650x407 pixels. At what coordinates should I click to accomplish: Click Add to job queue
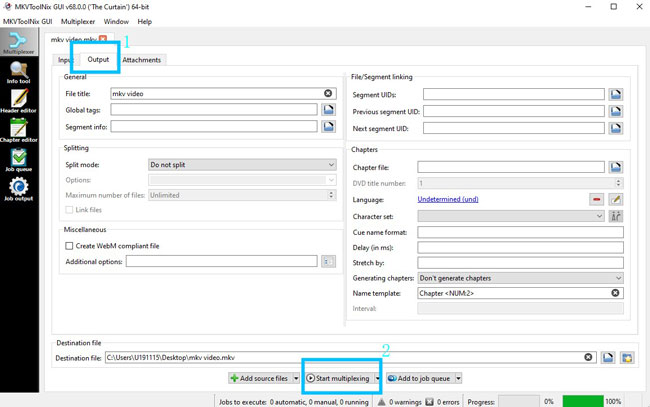click(x=420, y=378)
